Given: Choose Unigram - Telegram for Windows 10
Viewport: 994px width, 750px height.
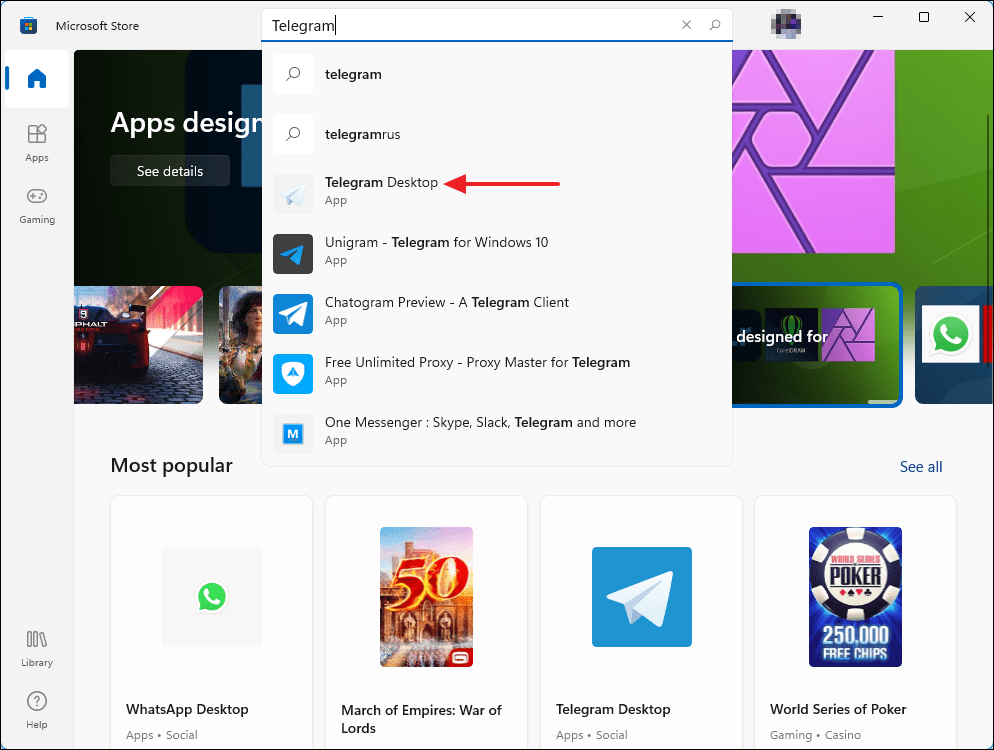Looking at the screenshot, I should click(x=497, y=254).
